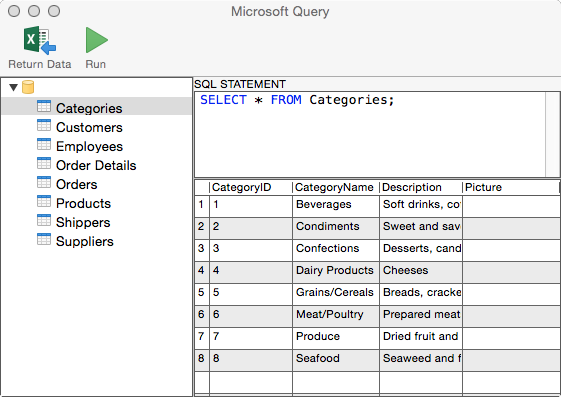
Task: Collapse the database tree disclosure triangle
Action: pos(14,87)
